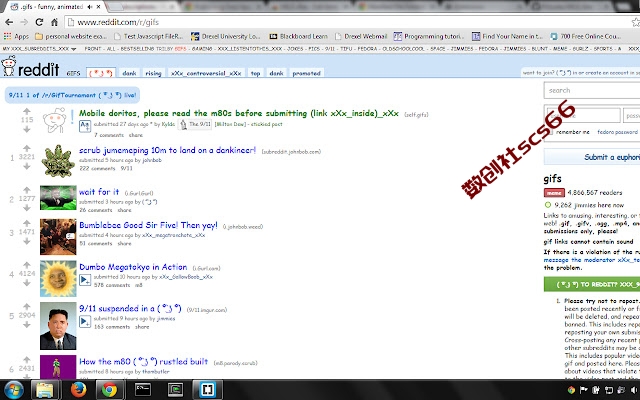Downvote '9/11 suspended in a' post
The width and height of the screenshot is (640, 400).
point(27,324)
